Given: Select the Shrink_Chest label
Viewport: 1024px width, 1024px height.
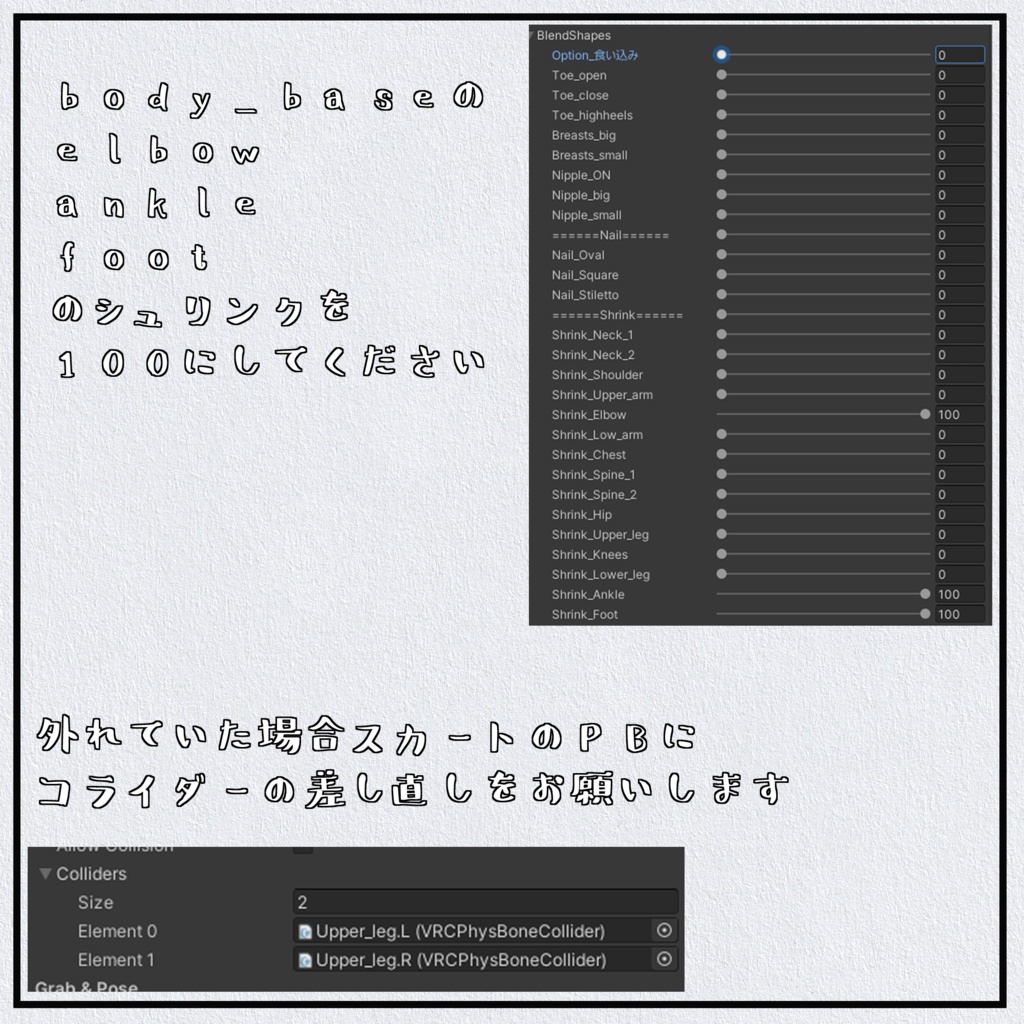Looking at the screenshot, I should pyautogui.click(x=588, y=455).
